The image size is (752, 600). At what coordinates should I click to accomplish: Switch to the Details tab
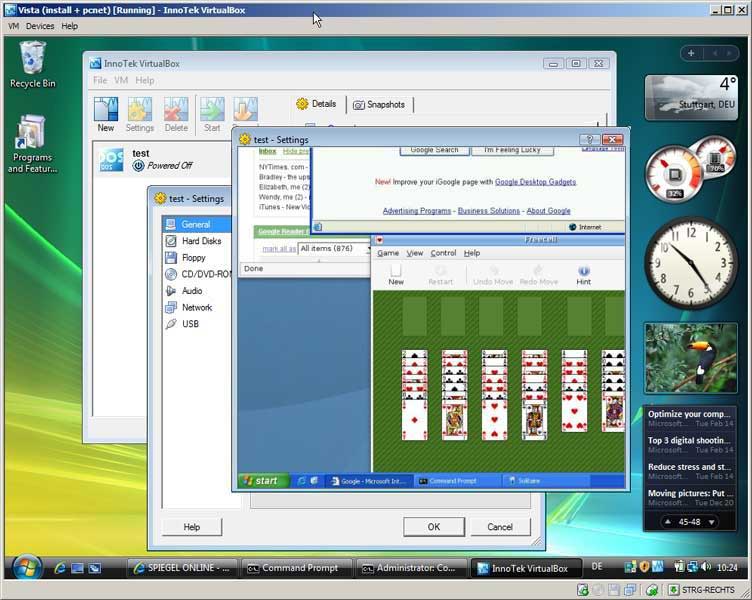point(317,104)
